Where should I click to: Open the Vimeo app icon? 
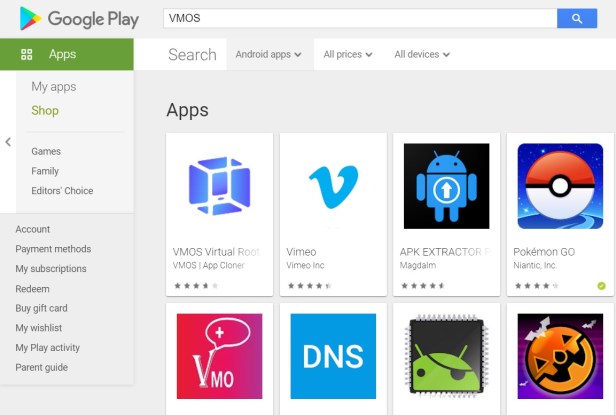pos(333,187)
